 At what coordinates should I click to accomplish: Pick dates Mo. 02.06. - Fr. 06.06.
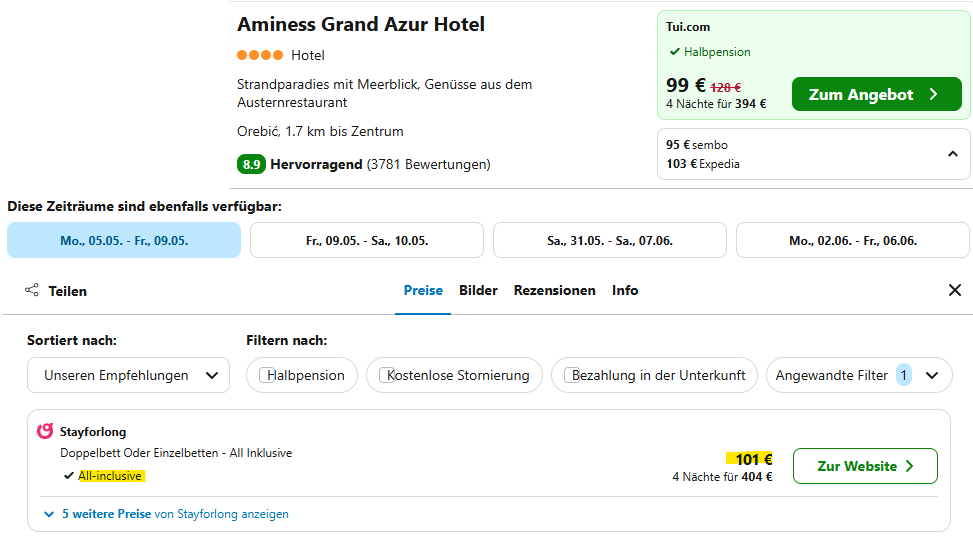(x=853, y=240)
